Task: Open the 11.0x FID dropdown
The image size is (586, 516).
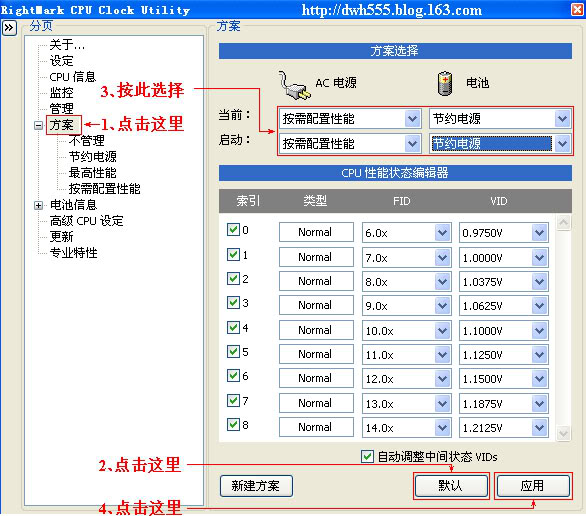Action: (x=442, y=354)
